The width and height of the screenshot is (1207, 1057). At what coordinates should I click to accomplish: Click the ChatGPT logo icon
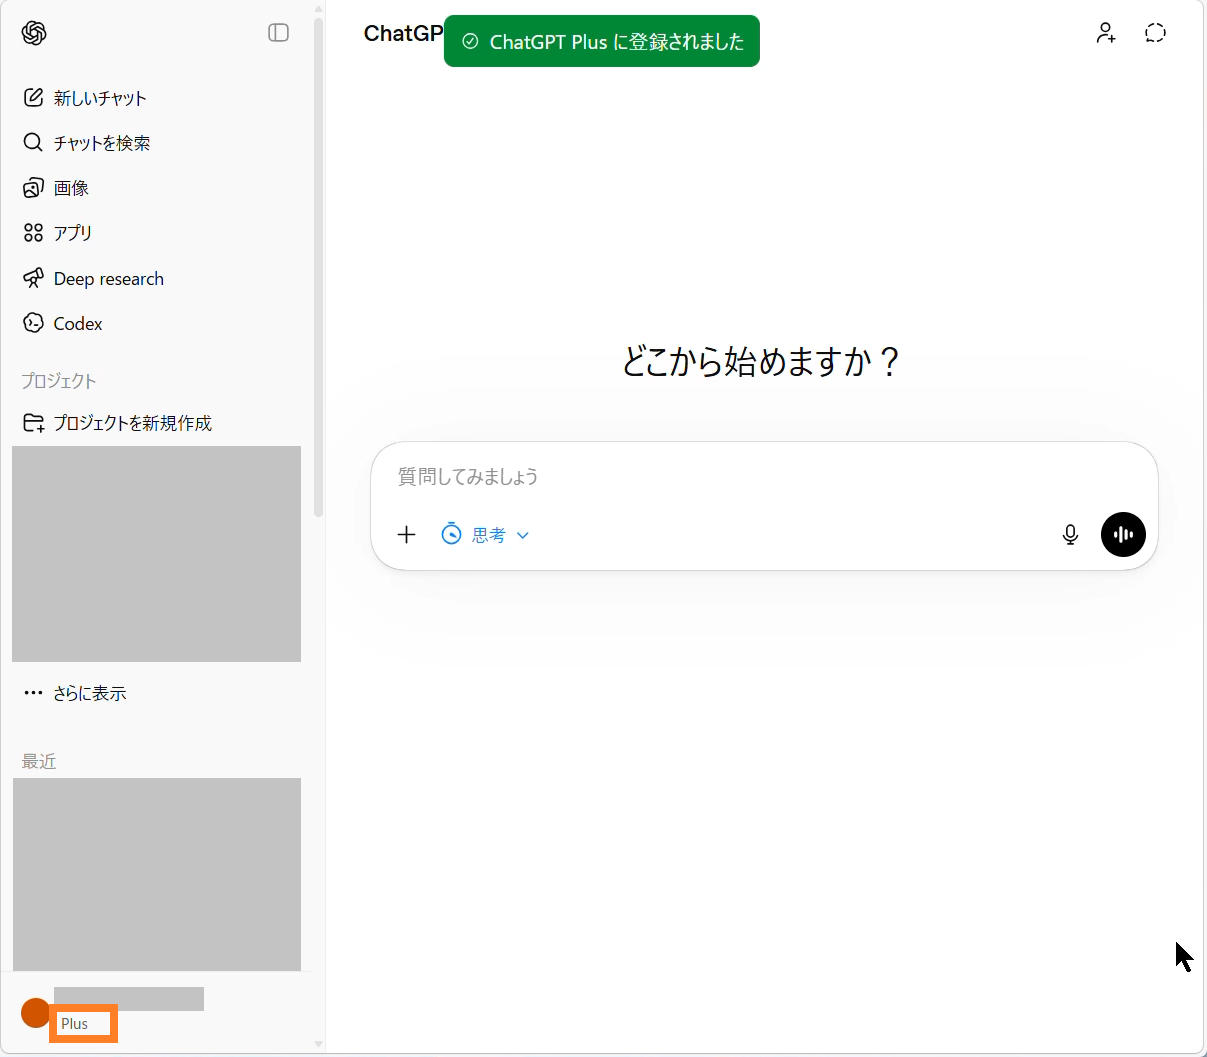[x=34, y=33]
